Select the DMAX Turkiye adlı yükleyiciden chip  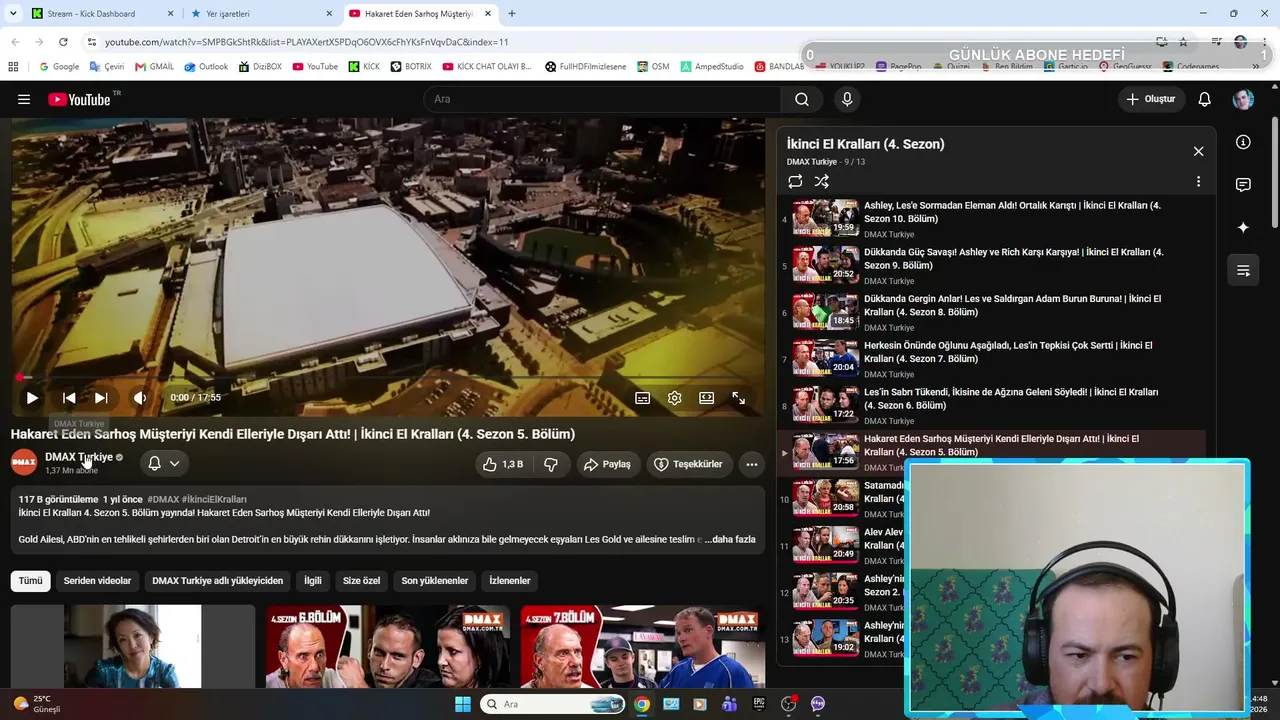click(218, 581)
